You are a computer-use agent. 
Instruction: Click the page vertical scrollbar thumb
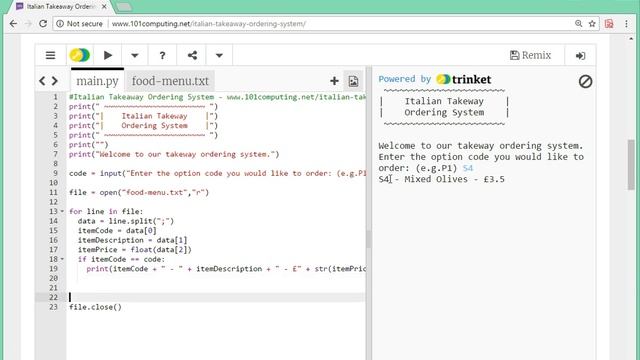tap(631, 164)
